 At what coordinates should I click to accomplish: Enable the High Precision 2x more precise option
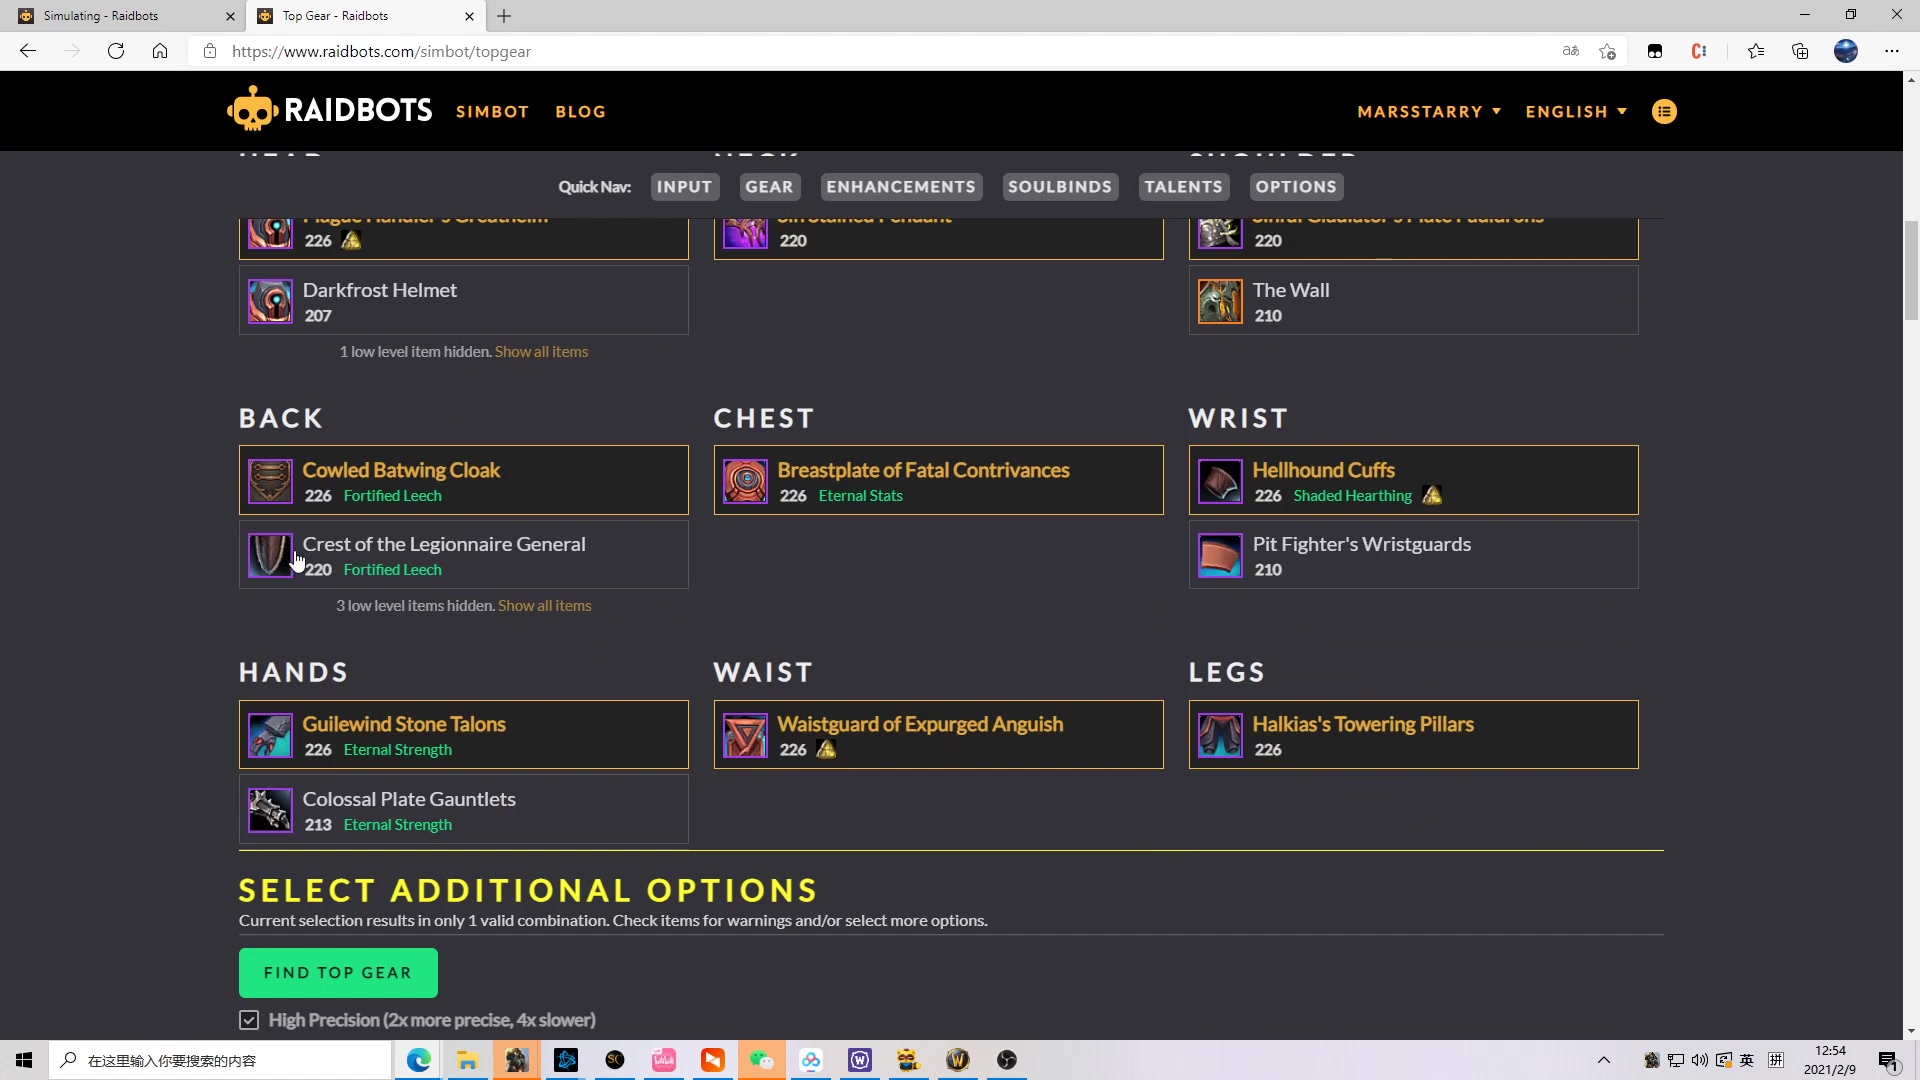click(x=249, y=1019)
